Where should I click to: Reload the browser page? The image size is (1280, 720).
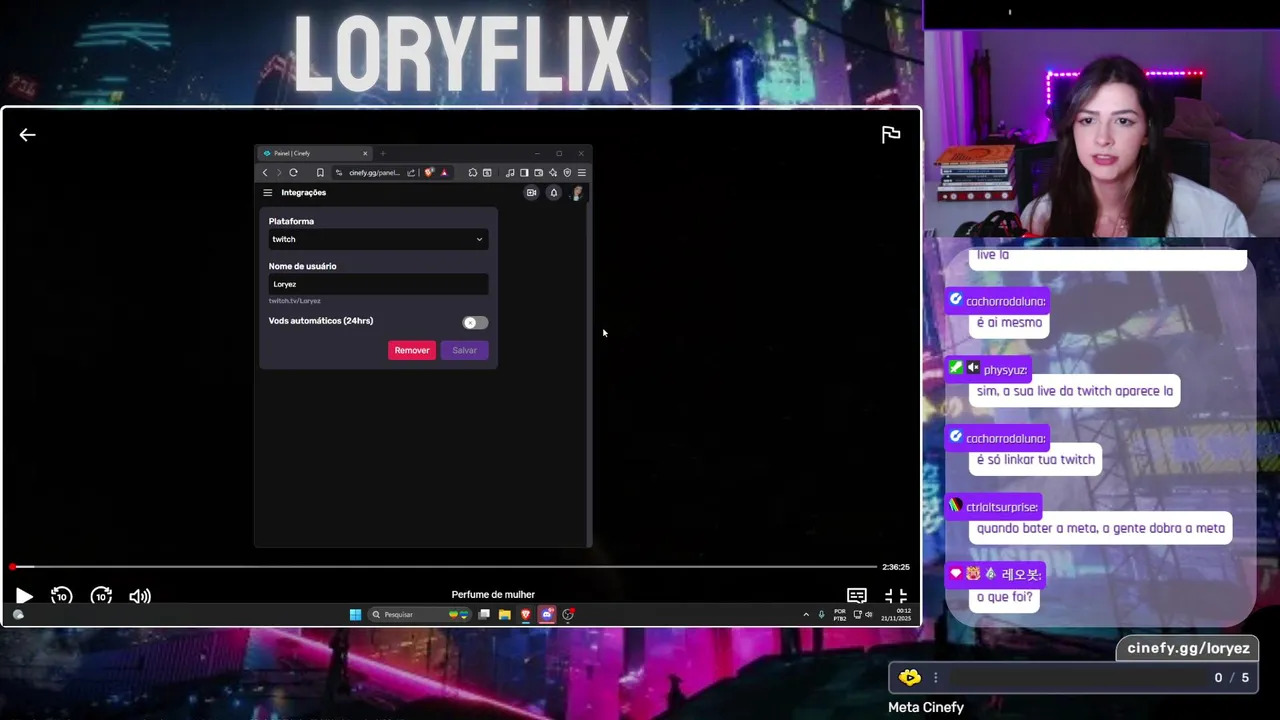(293, 172)
